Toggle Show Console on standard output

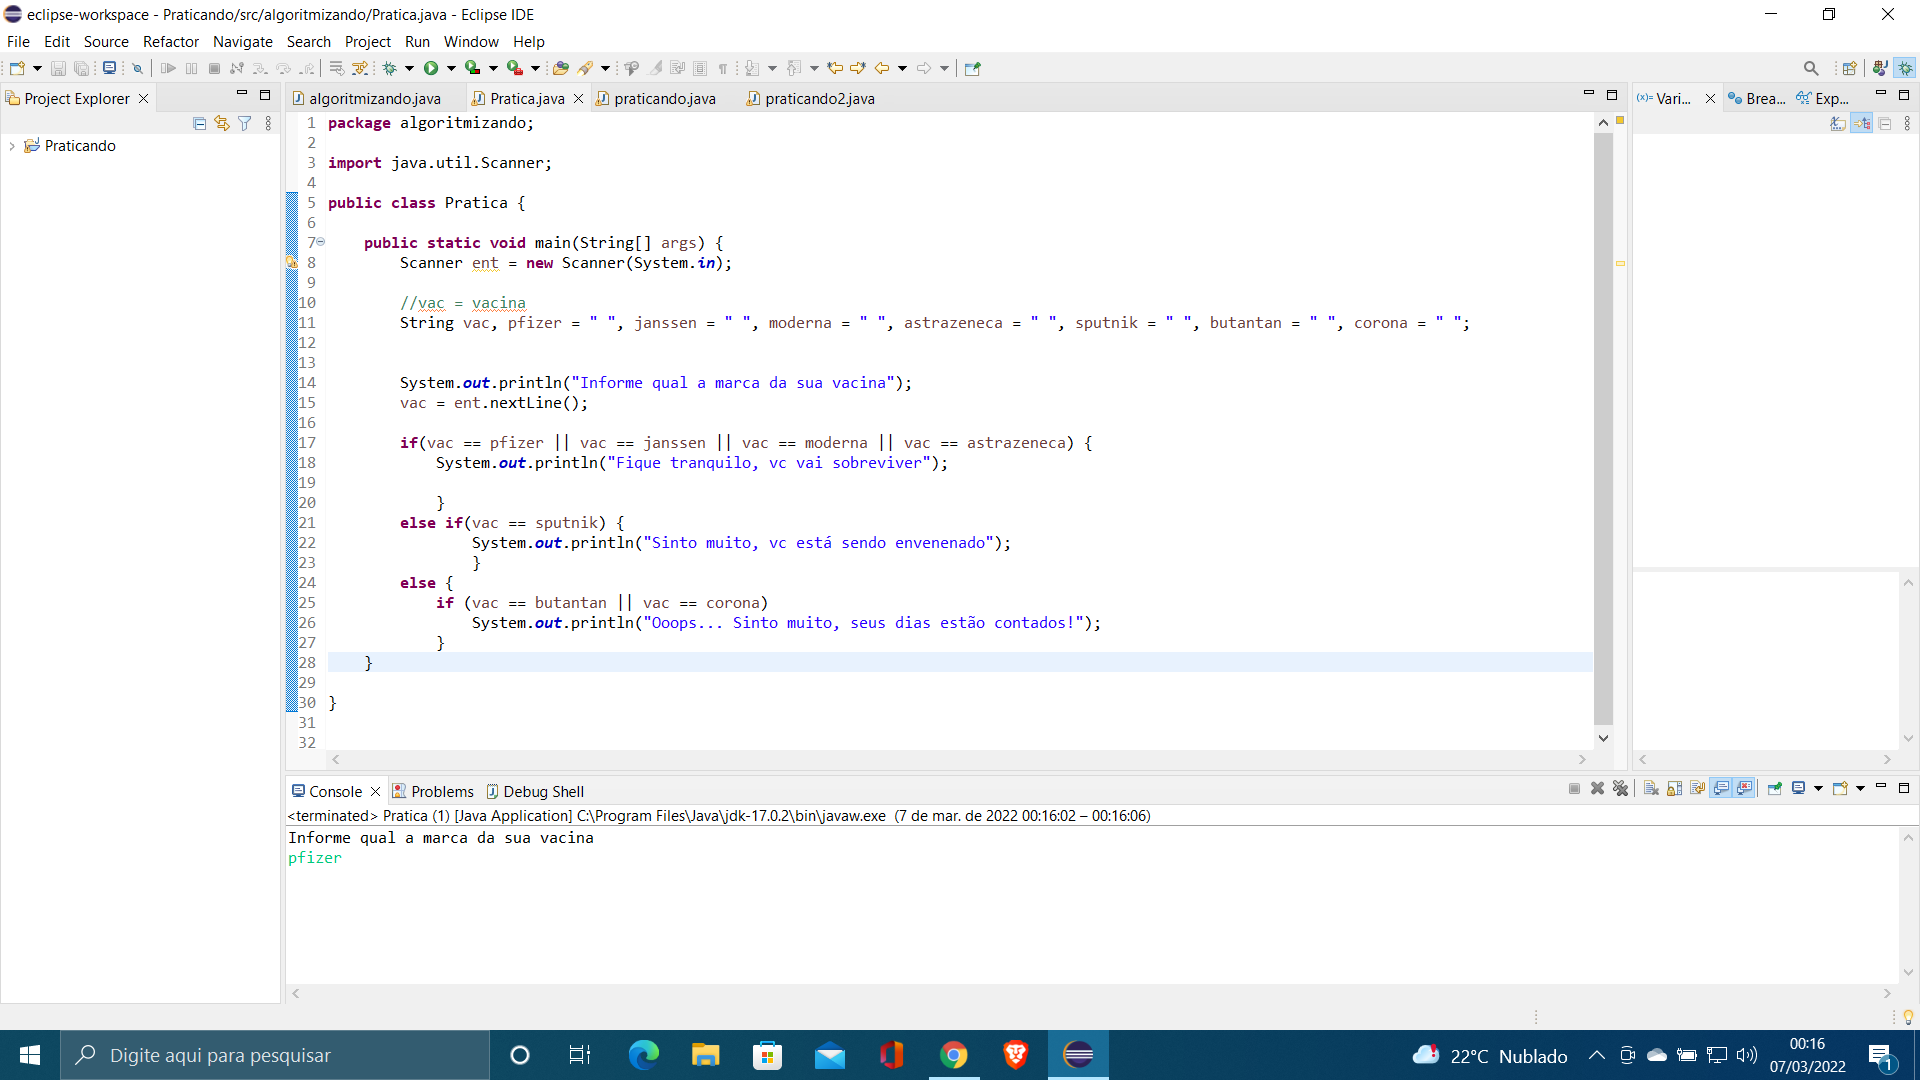coord(1721,788)
